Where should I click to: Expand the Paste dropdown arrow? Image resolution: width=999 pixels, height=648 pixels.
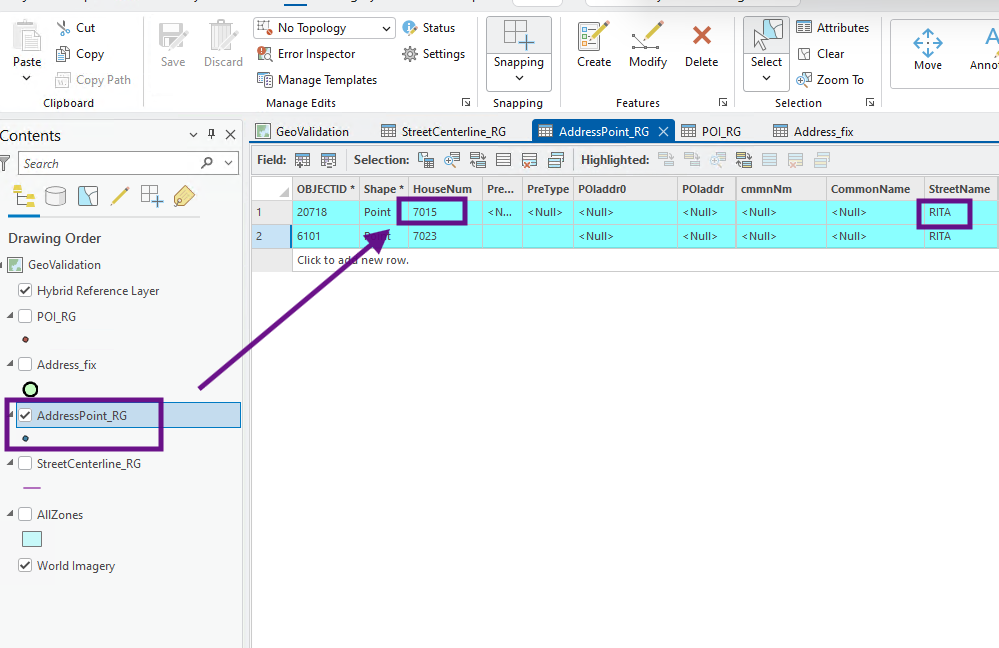click(x=27, y=79)
